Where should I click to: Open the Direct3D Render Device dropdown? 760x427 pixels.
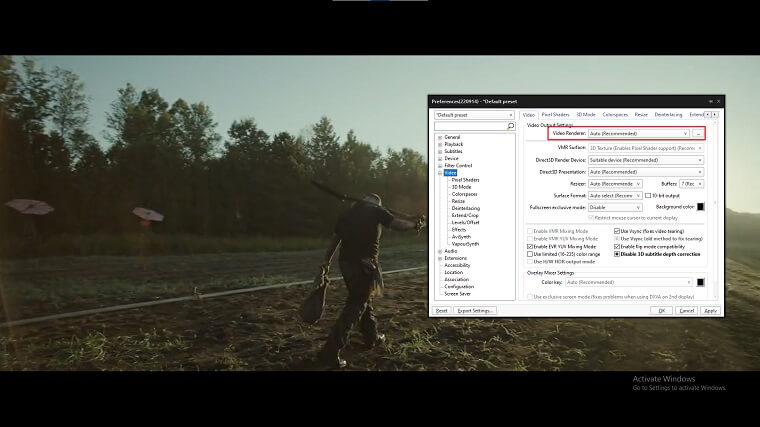pos(646,160)
